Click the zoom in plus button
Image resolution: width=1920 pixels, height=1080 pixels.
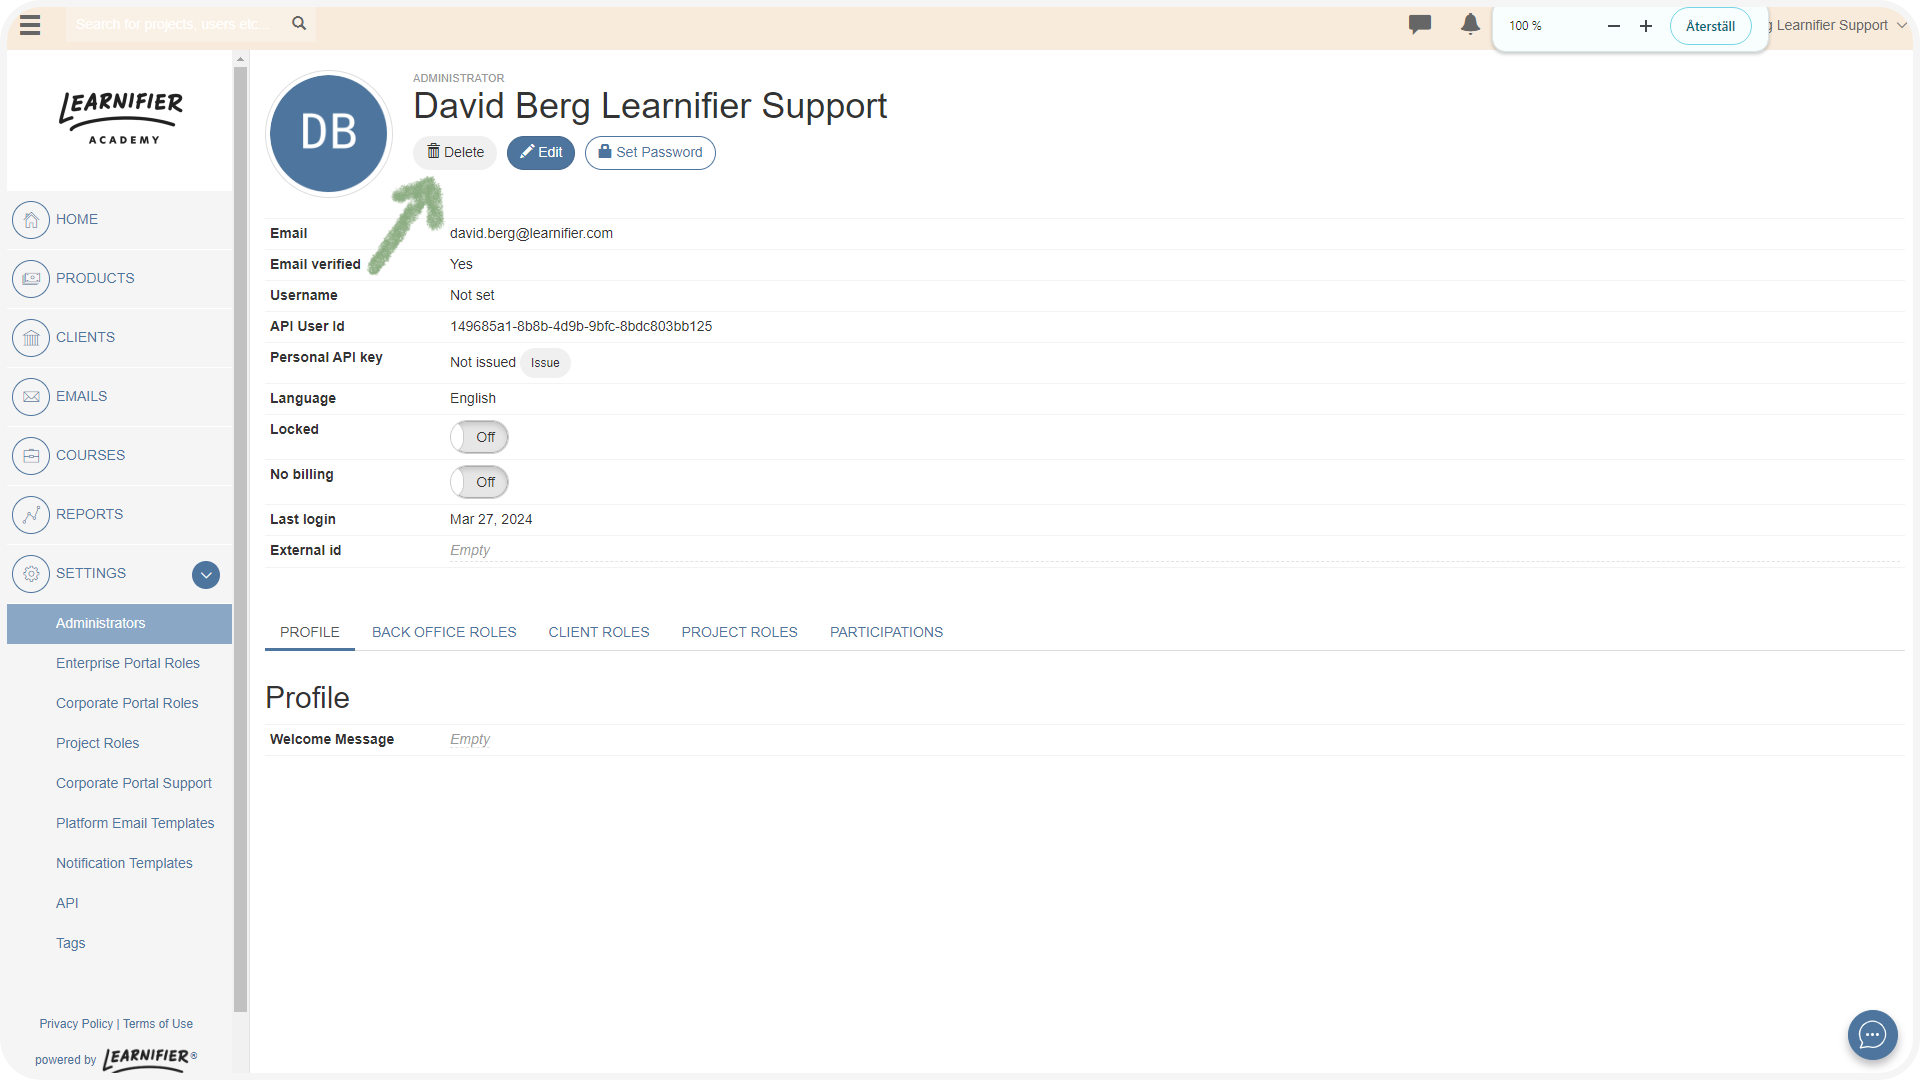click(x=1646, y=26)
